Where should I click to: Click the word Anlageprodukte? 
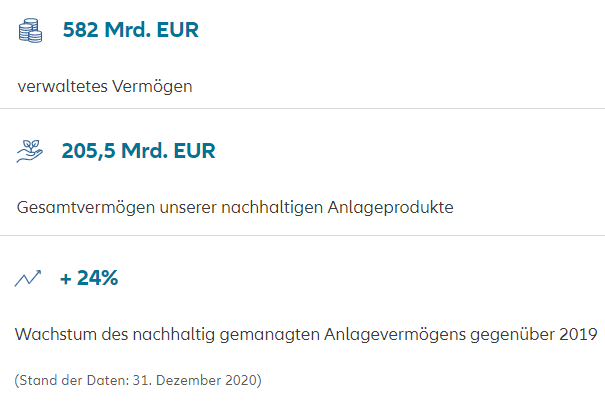pyautogui.click(x=390, y=208)
